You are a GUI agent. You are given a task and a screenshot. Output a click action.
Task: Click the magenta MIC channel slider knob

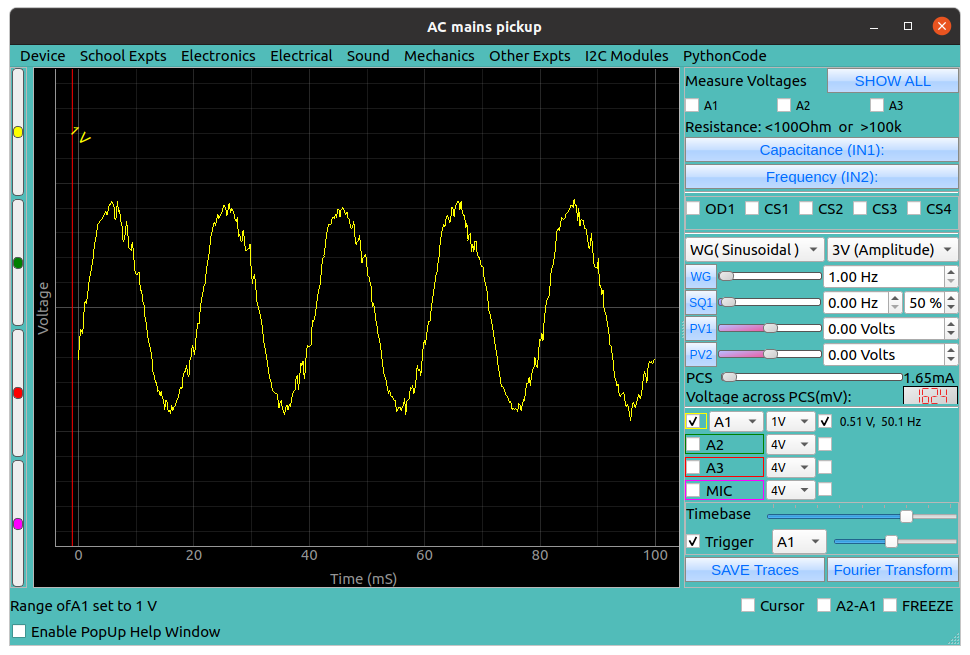pos(18,524)
